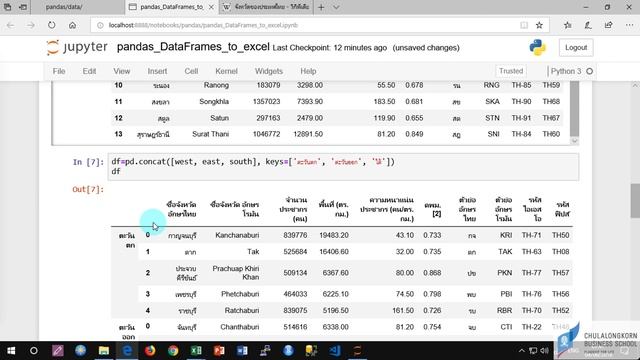Click into the In [7] code cell
Image resolution: width=640 pixels, height=360 pixels.
click(x=343, y=167)
